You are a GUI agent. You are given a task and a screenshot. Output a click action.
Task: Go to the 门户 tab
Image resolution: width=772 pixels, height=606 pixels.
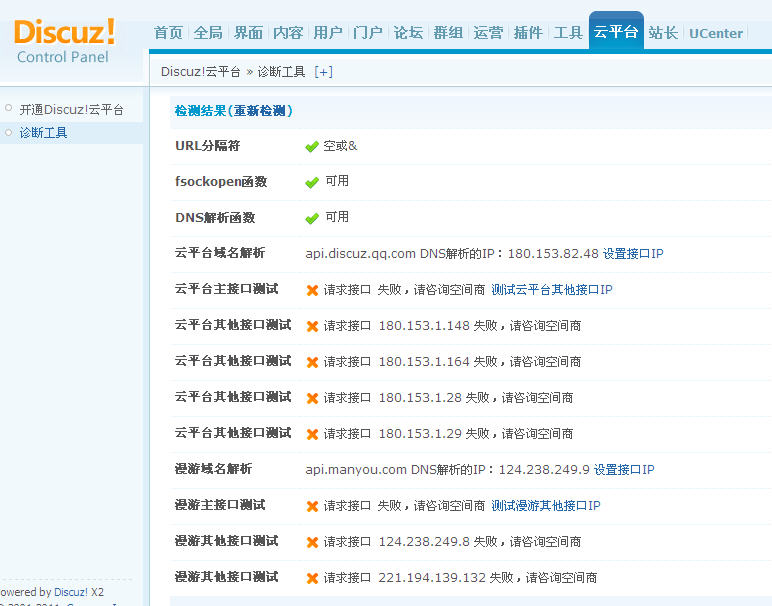pos(368,32)
